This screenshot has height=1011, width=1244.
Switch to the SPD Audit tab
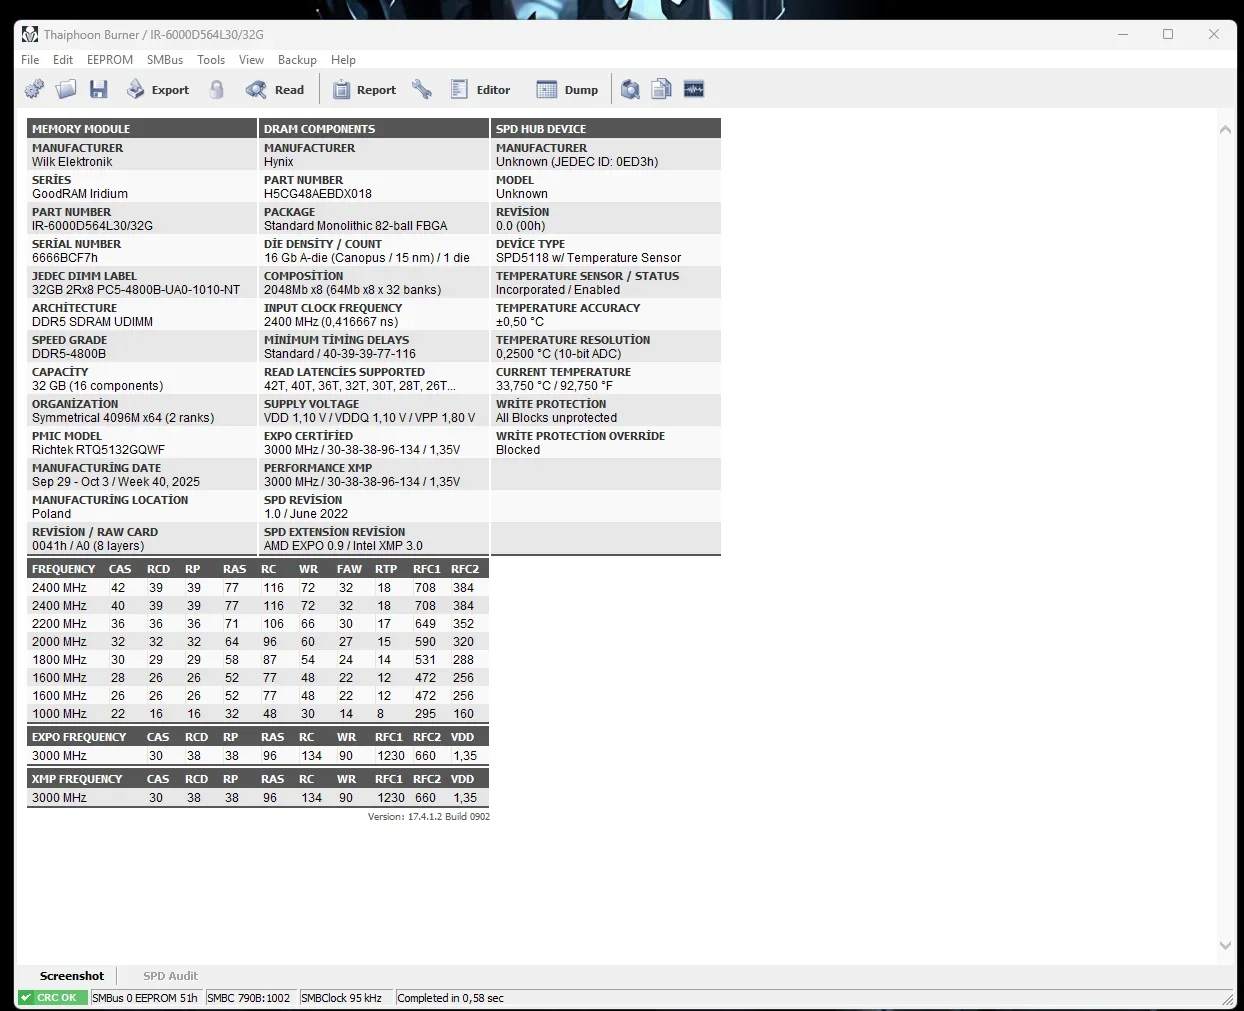[x=170, y=976]
